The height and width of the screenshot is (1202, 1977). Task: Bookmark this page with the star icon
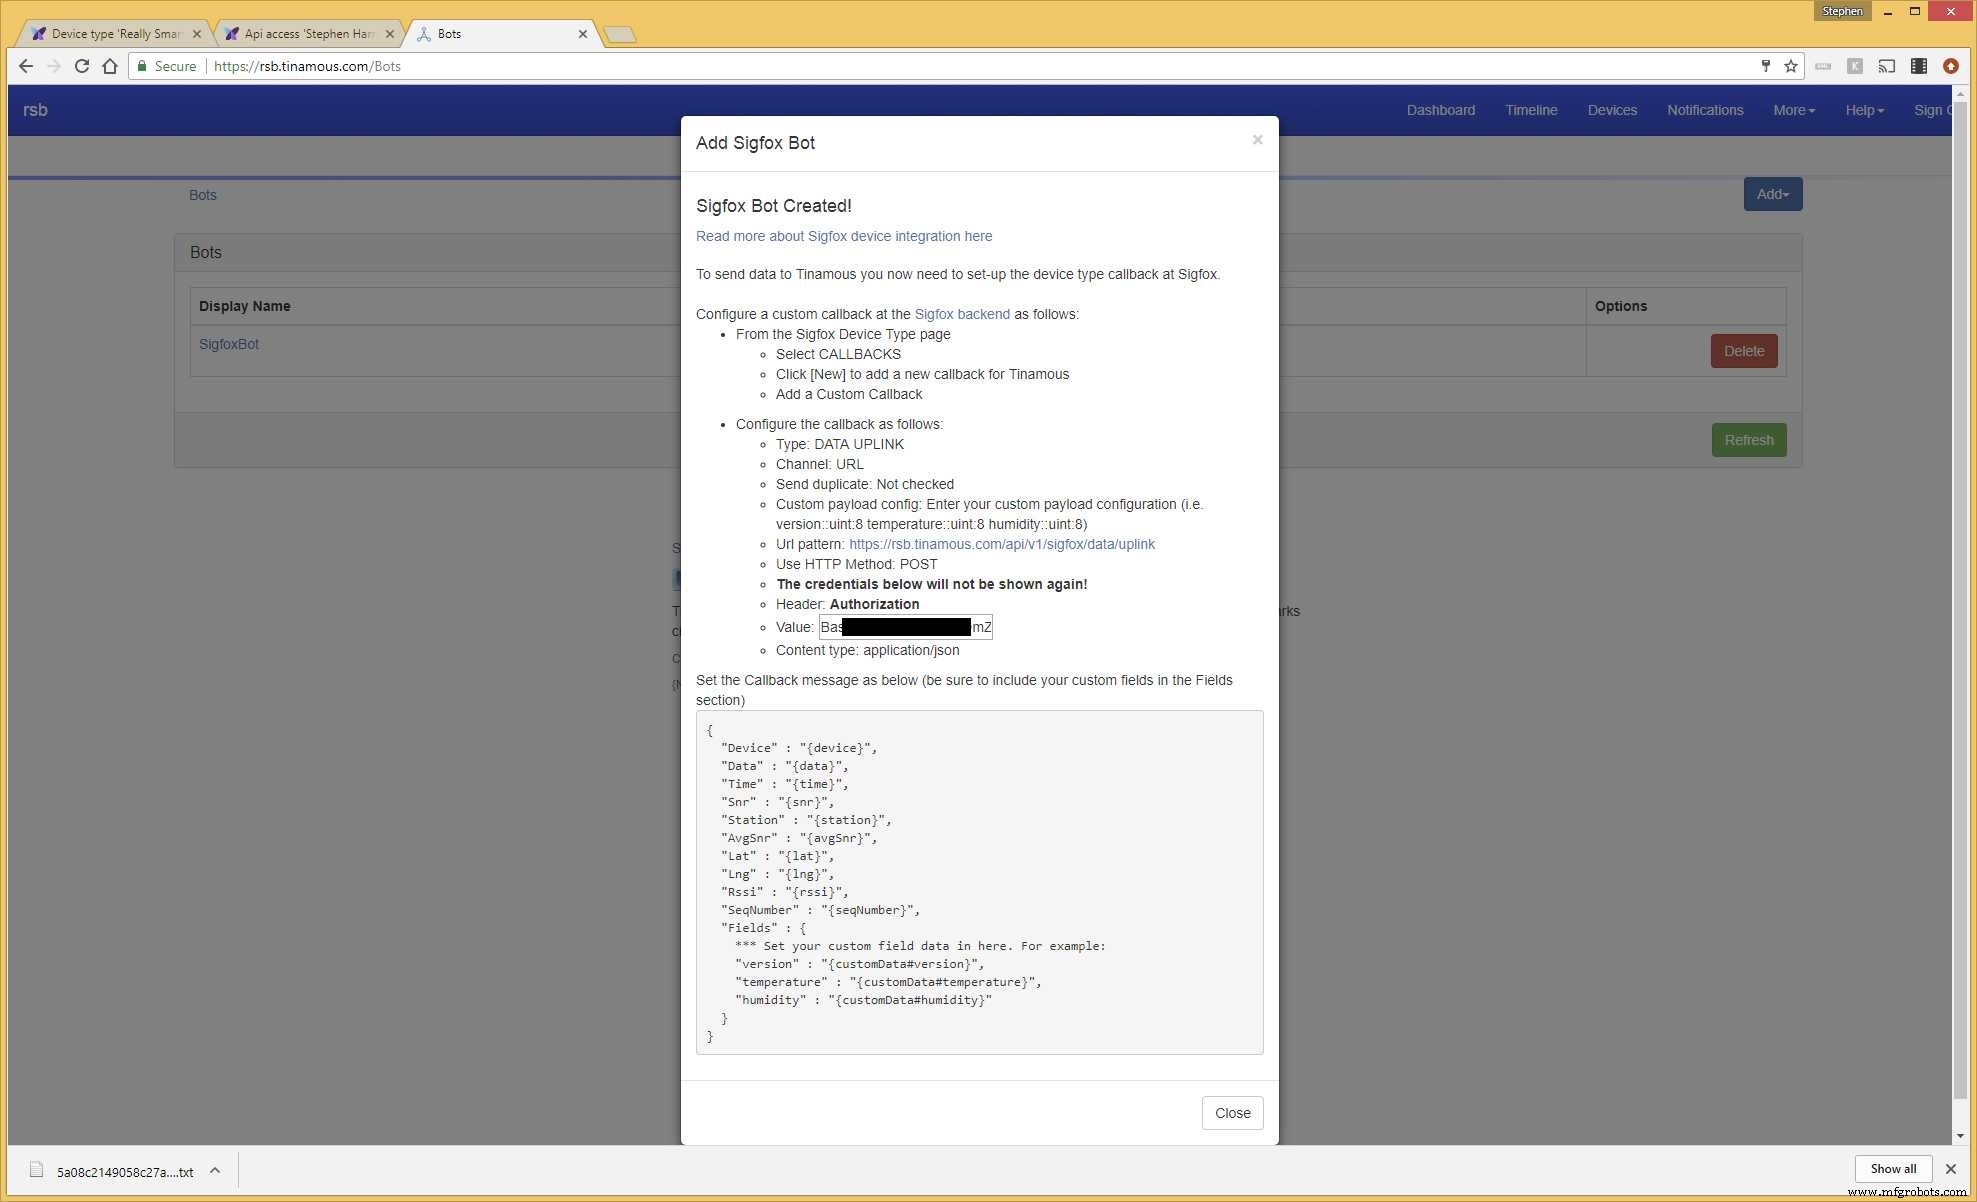[x=1791, y=66]
